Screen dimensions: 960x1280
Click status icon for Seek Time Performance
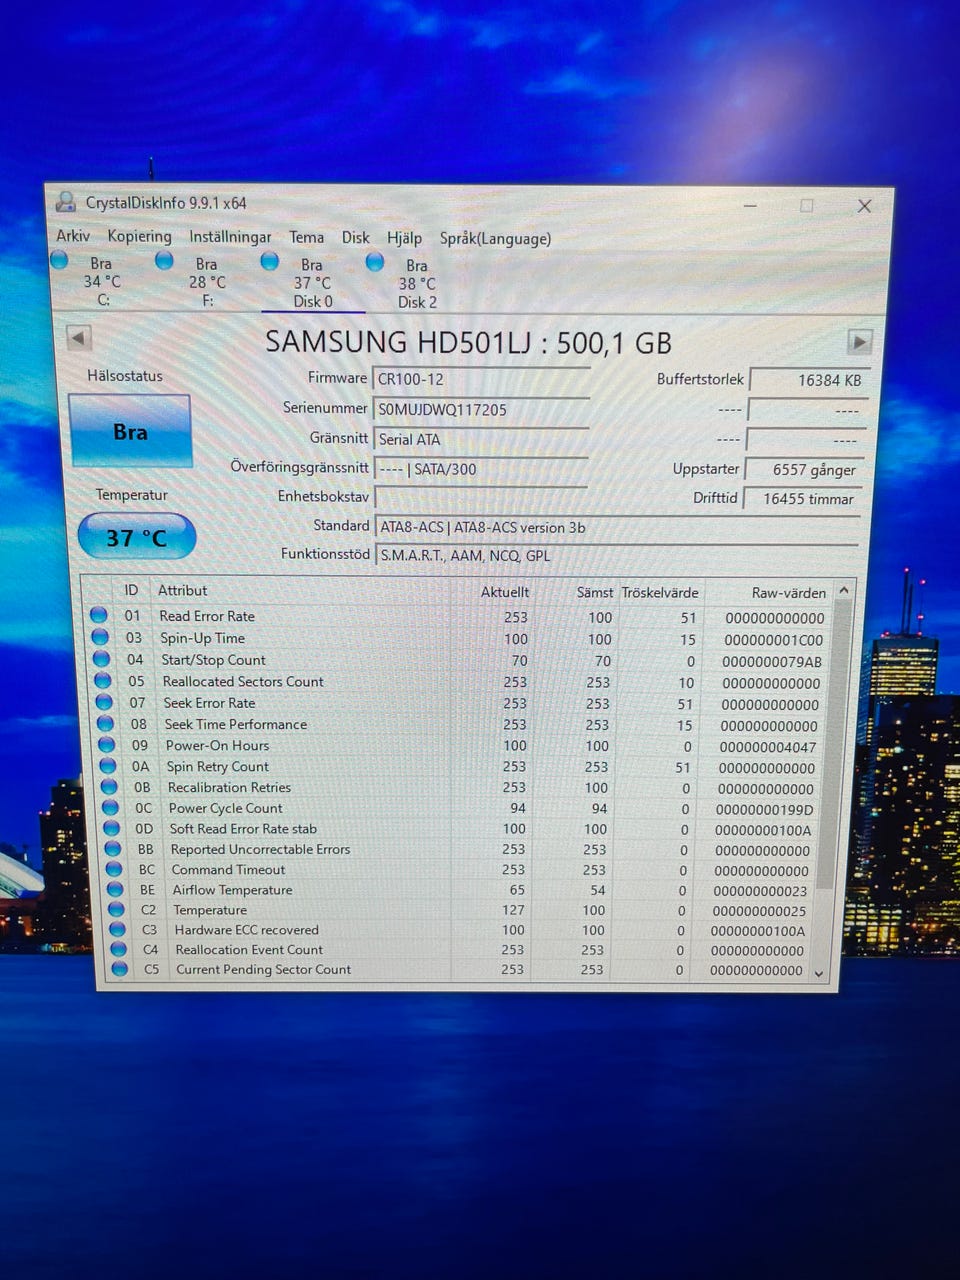click(x=105, y=723)
